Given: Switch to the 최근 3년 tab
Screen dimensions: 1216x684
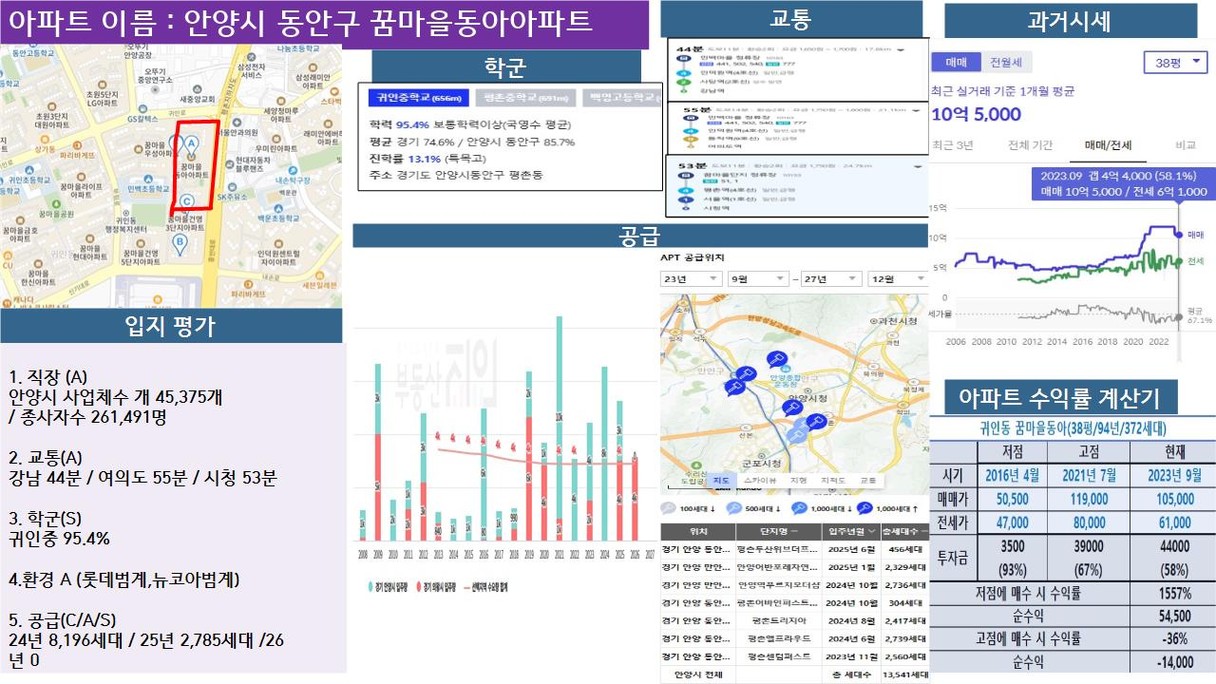Looking at the screenshot, I should (952, 145).
